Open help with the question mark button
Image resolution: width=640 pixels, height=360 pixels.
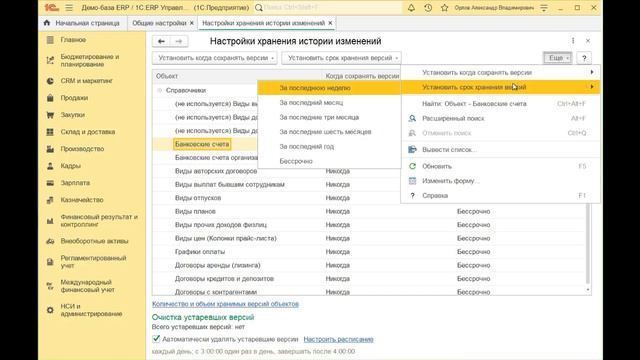point(584,58)
